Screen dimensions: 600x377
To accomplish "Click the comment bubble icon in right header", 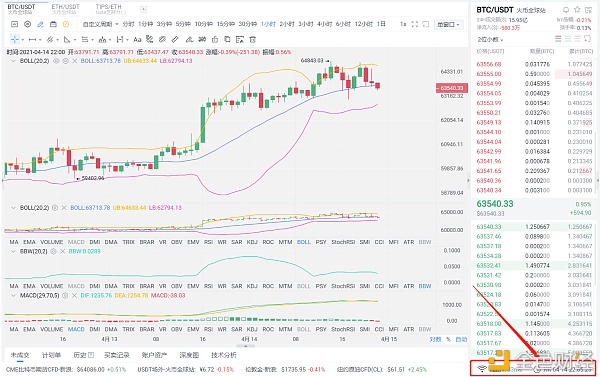I will pos(566,10).
